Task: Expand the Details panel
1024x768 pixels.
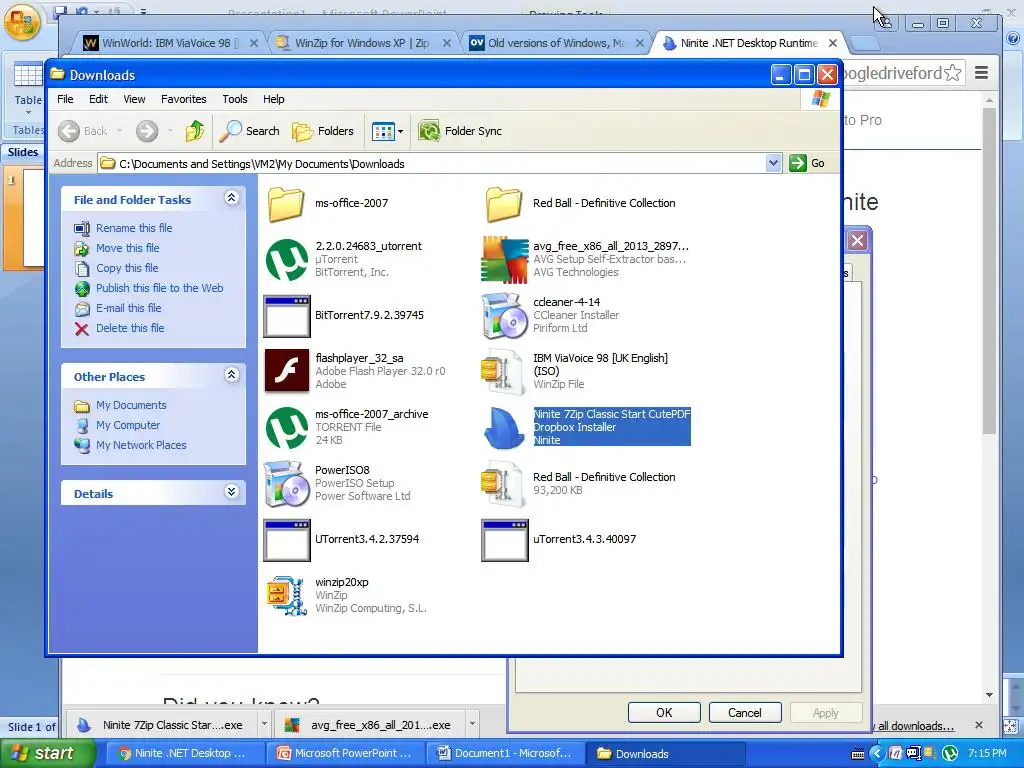Action: [x=231, y=492]
